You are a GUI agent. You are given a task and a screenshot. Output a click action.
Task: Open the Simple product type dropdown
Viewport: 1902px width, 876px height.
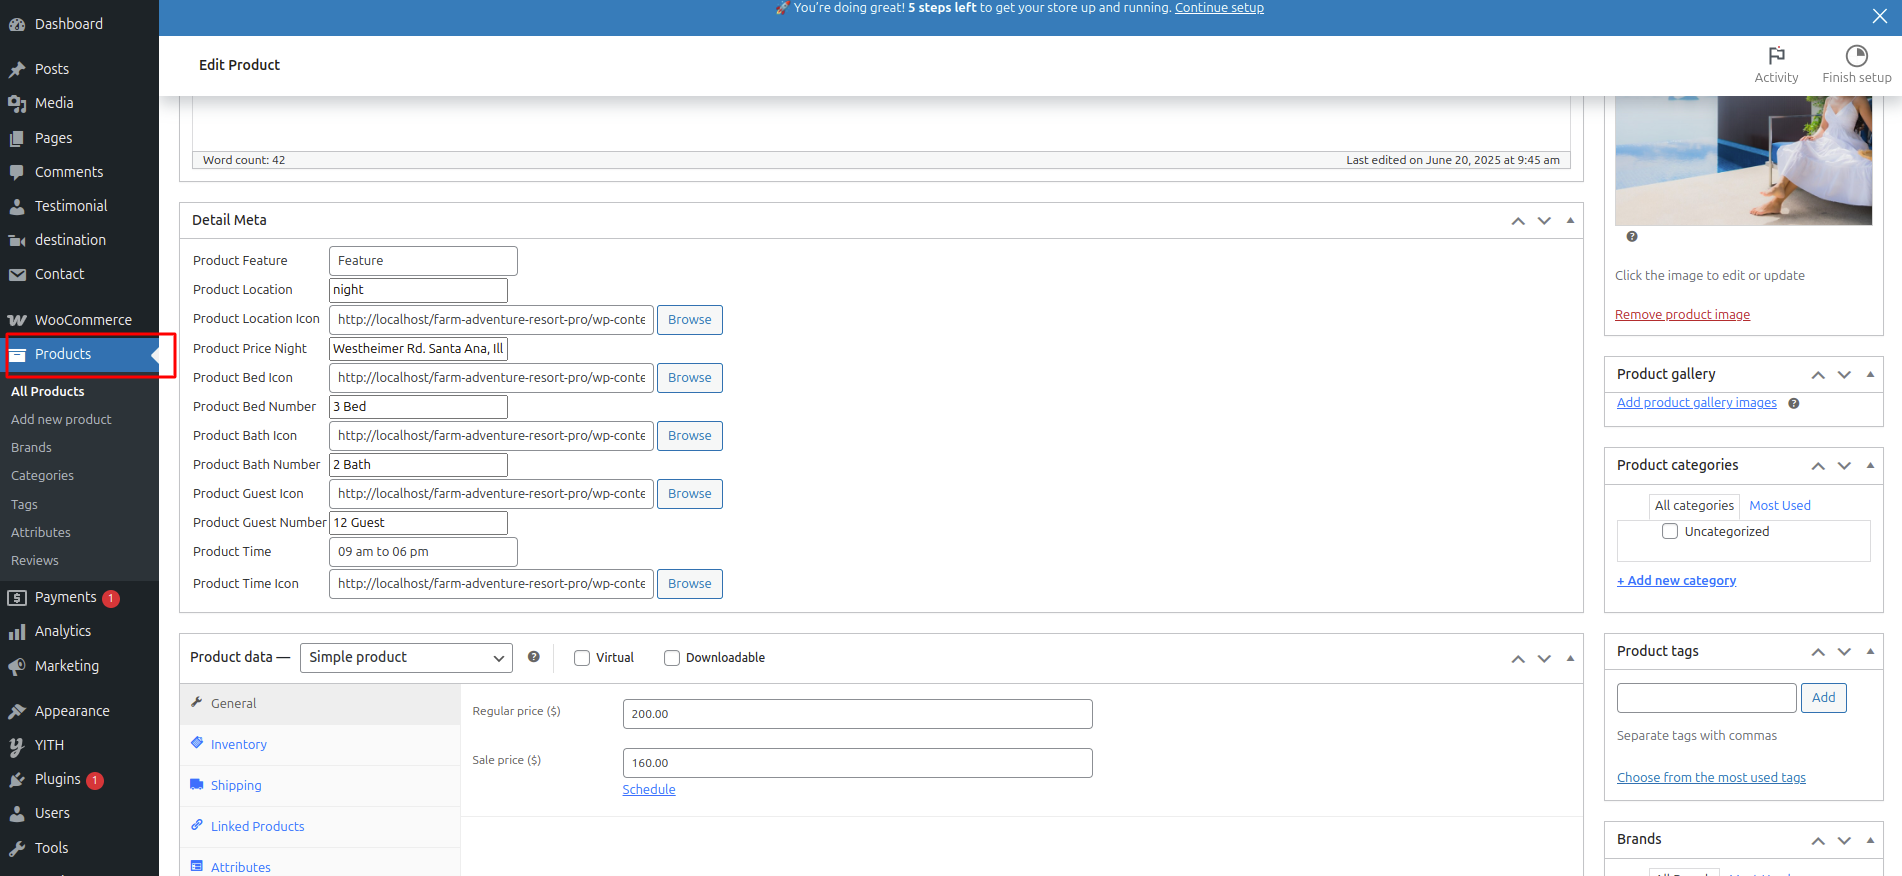406,658
